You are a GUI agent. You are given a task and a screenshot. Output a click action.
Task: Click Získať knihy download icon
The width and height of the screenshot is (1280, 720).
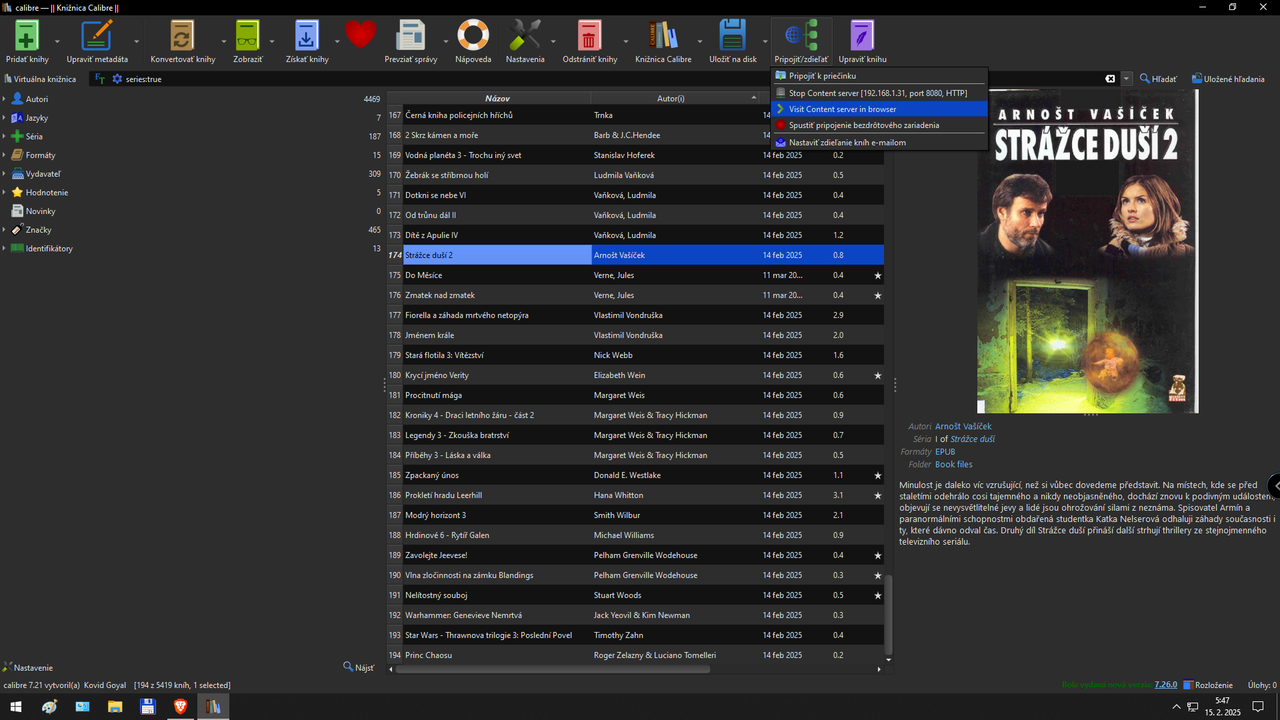pos(306,36)
